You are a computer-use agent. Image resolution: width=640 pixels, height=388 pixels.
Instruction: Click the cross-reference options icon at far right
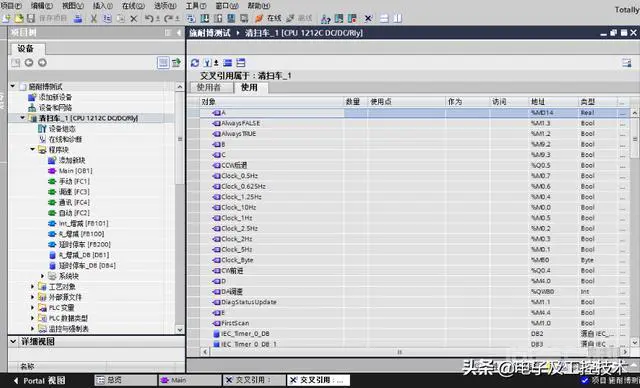(x=627, y=62)
